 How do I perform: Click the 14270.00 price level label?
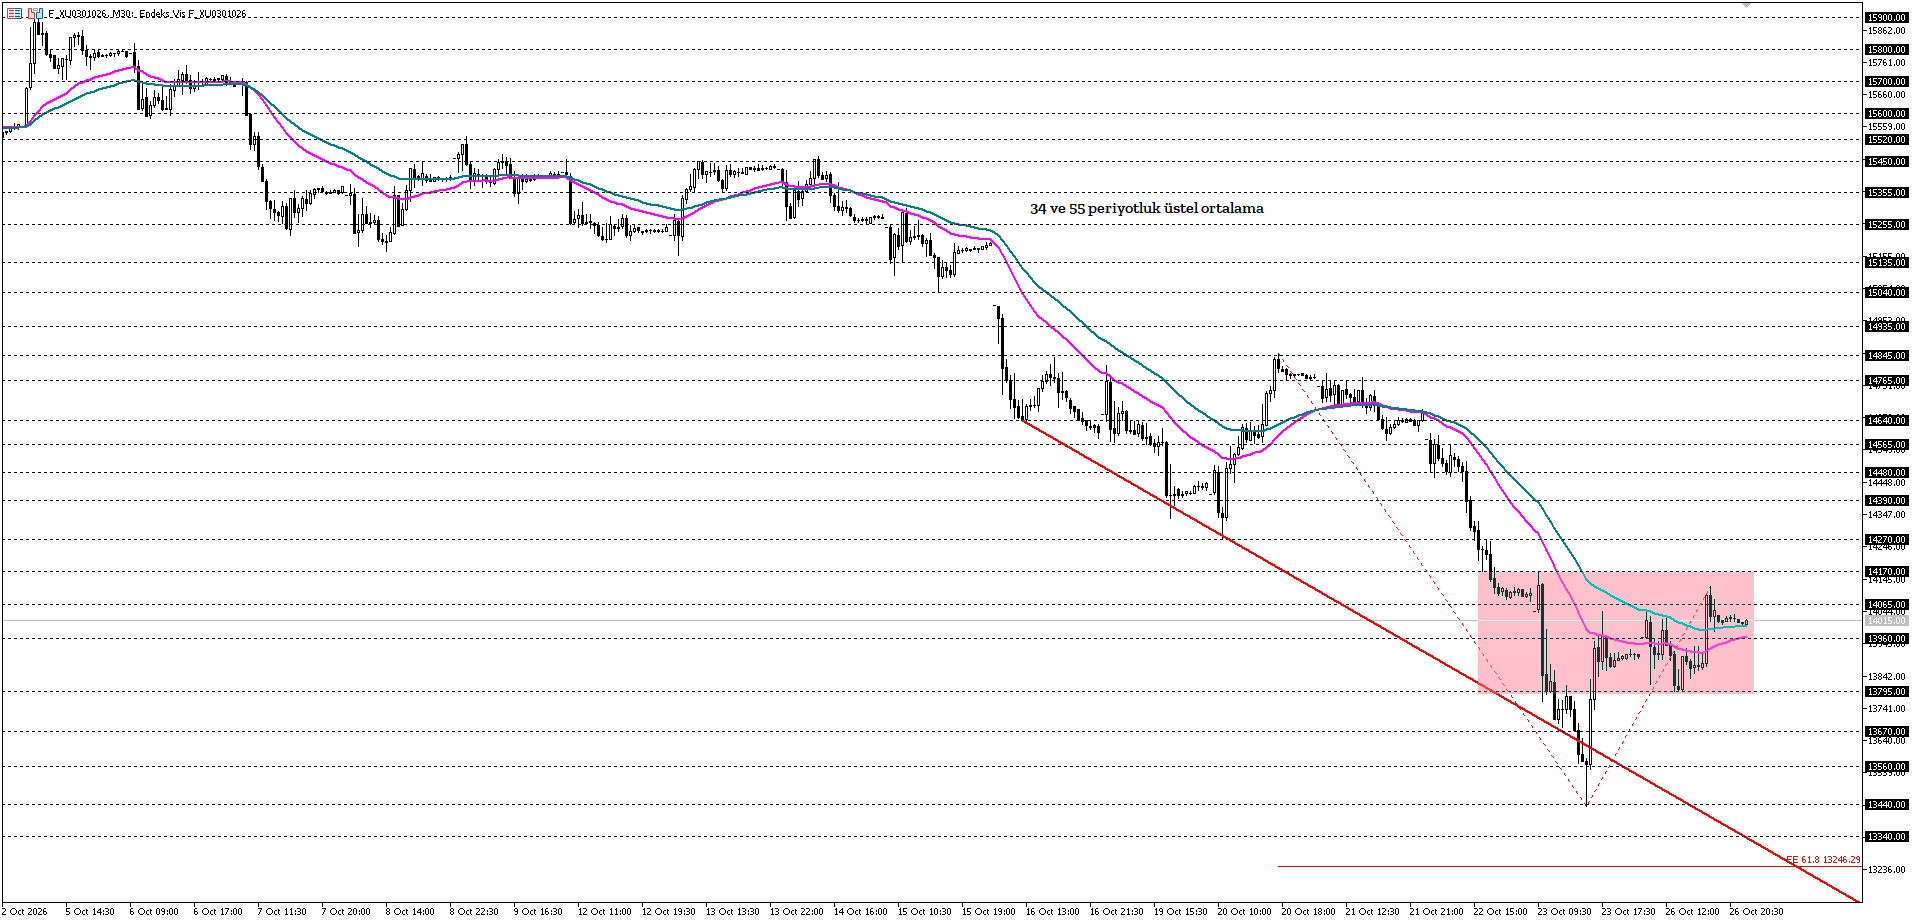pos(1887,540)
